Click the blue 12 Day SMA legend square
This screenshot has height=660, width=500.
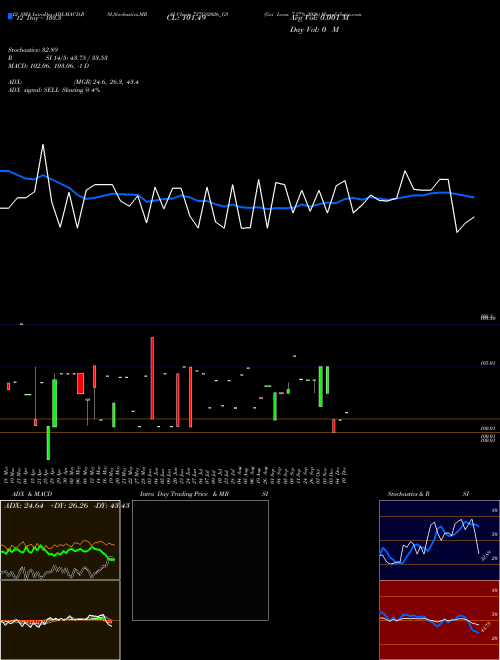point(10,16)
